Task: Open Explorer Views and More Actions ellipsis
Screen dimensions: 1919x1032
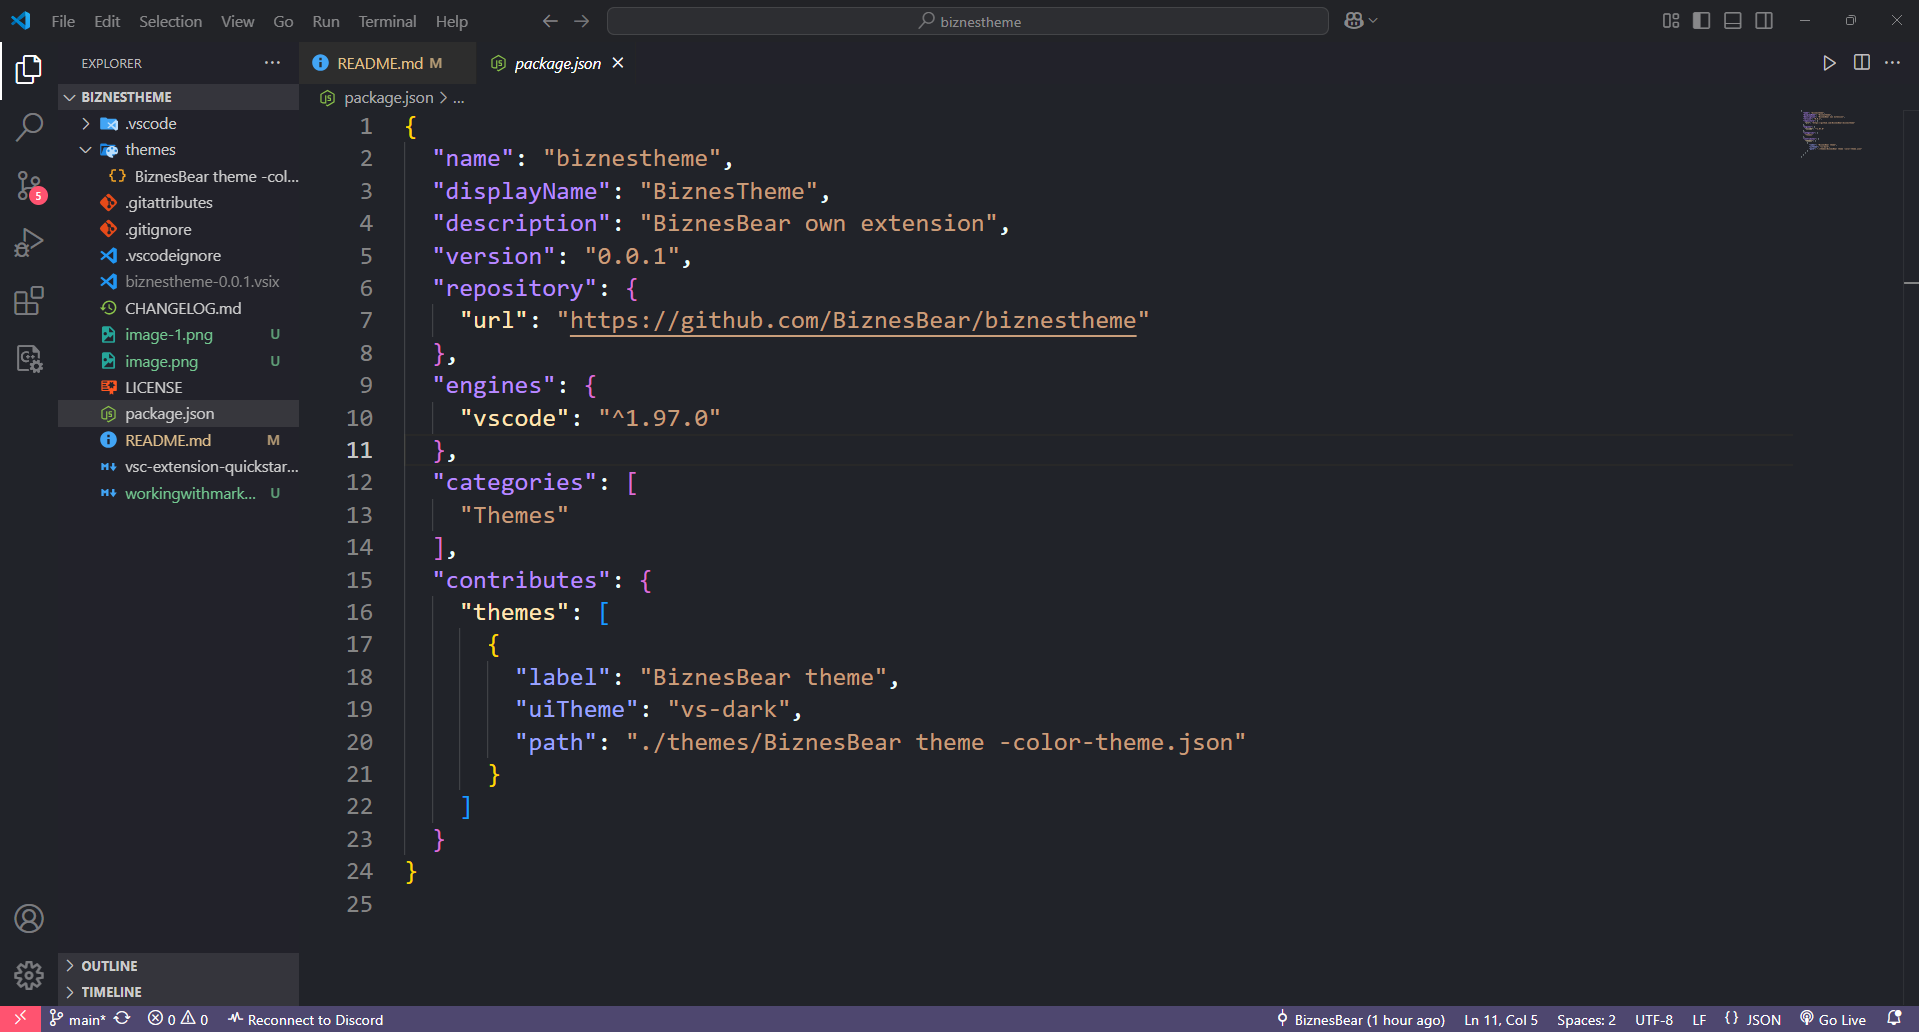Action: [272, 63]
